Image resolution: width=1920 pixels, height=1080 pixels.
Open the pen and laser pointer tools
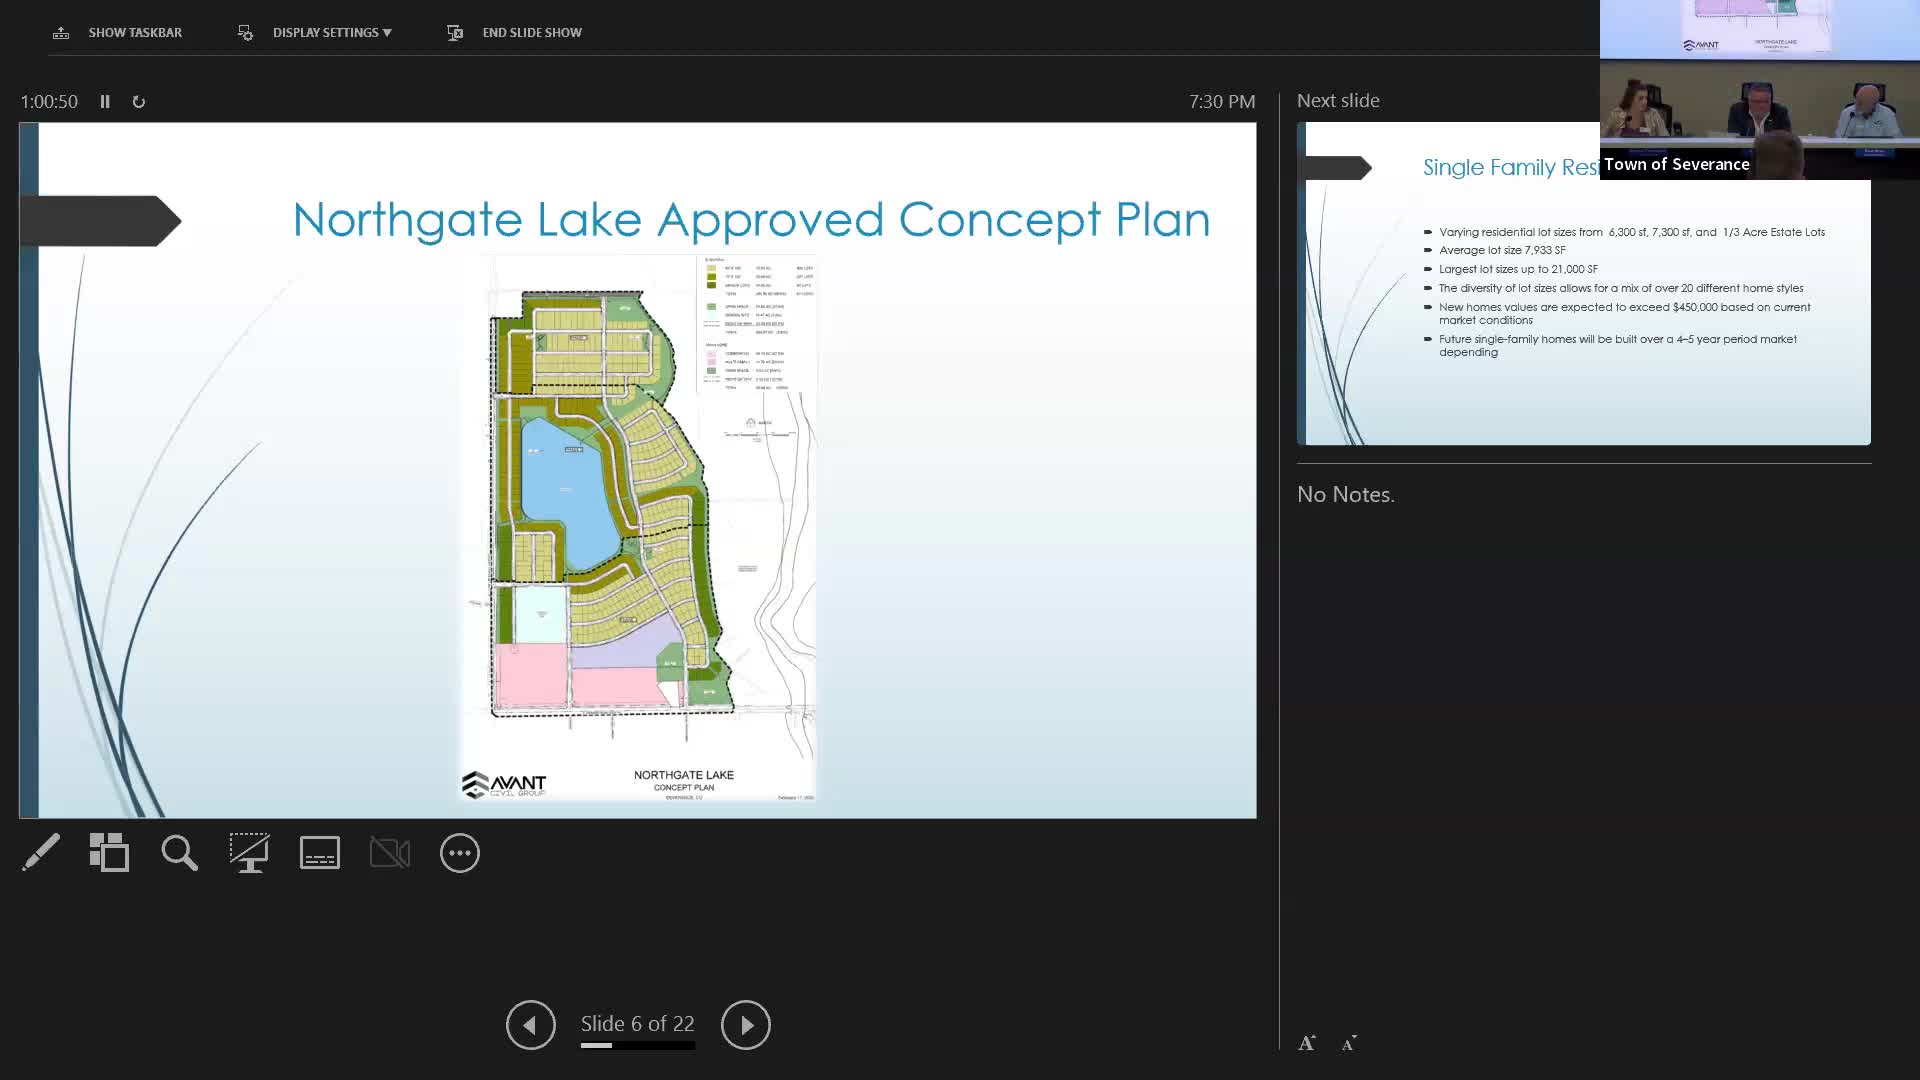pos(41,853)
